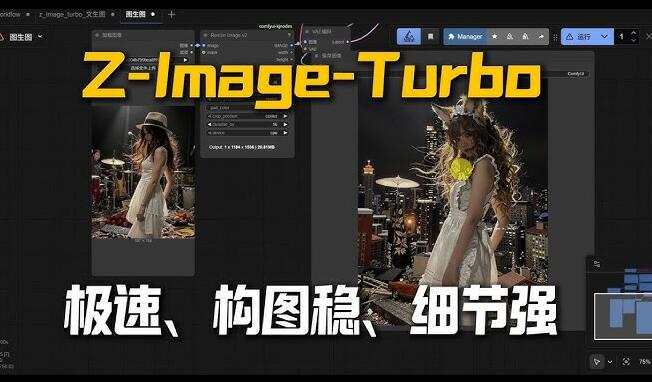The image size is (652, 382).
Task: Click the fit-view icon next to the zoom level
Action: [626, 362]
